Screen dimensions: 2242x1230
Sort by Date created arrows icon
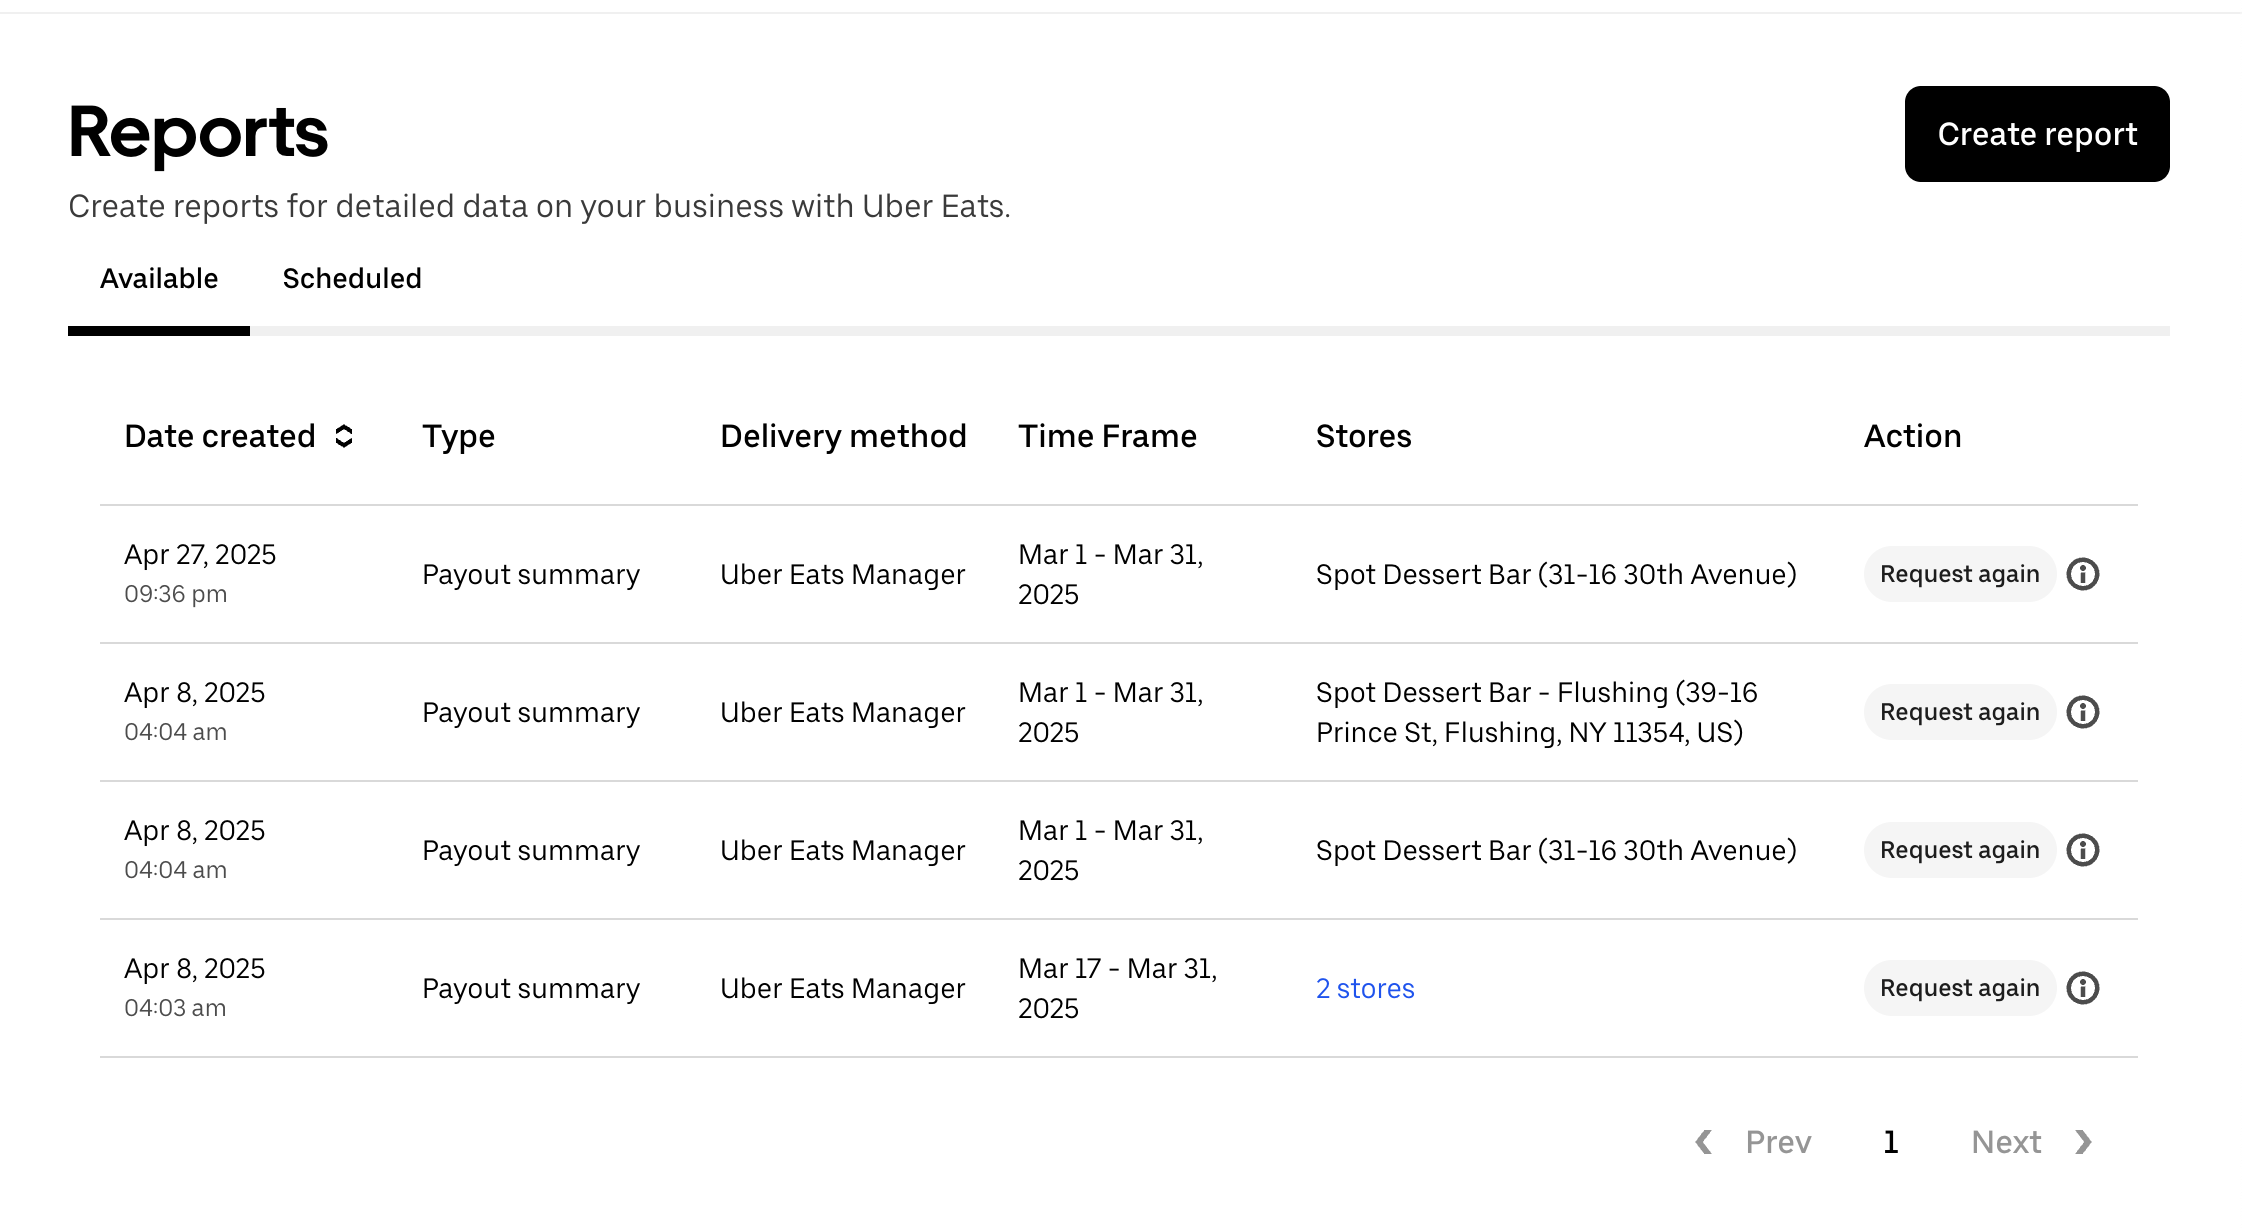tap(344, 436)
